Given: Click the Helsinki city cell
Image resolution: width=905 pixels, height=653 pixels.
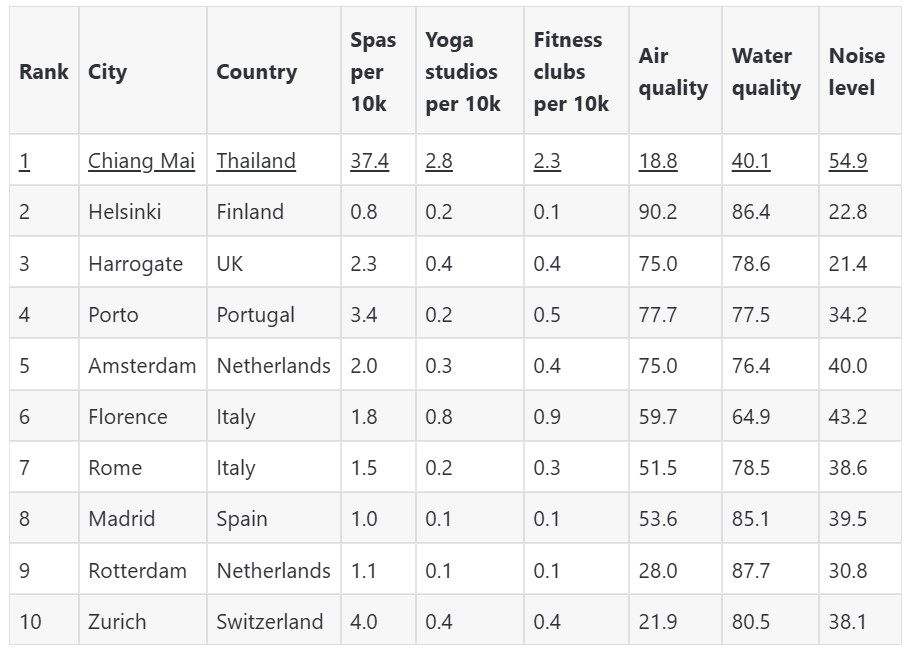Looking at the screenshot, I should click(124, 212).
